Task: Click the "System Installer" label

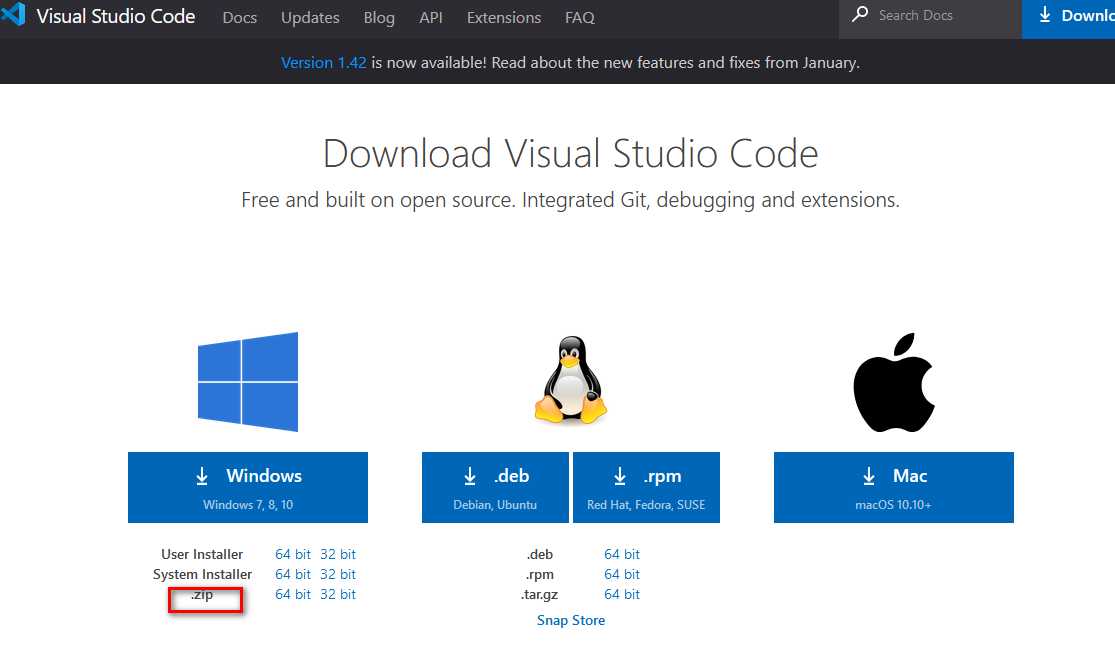Action: (x=202, y=574)
